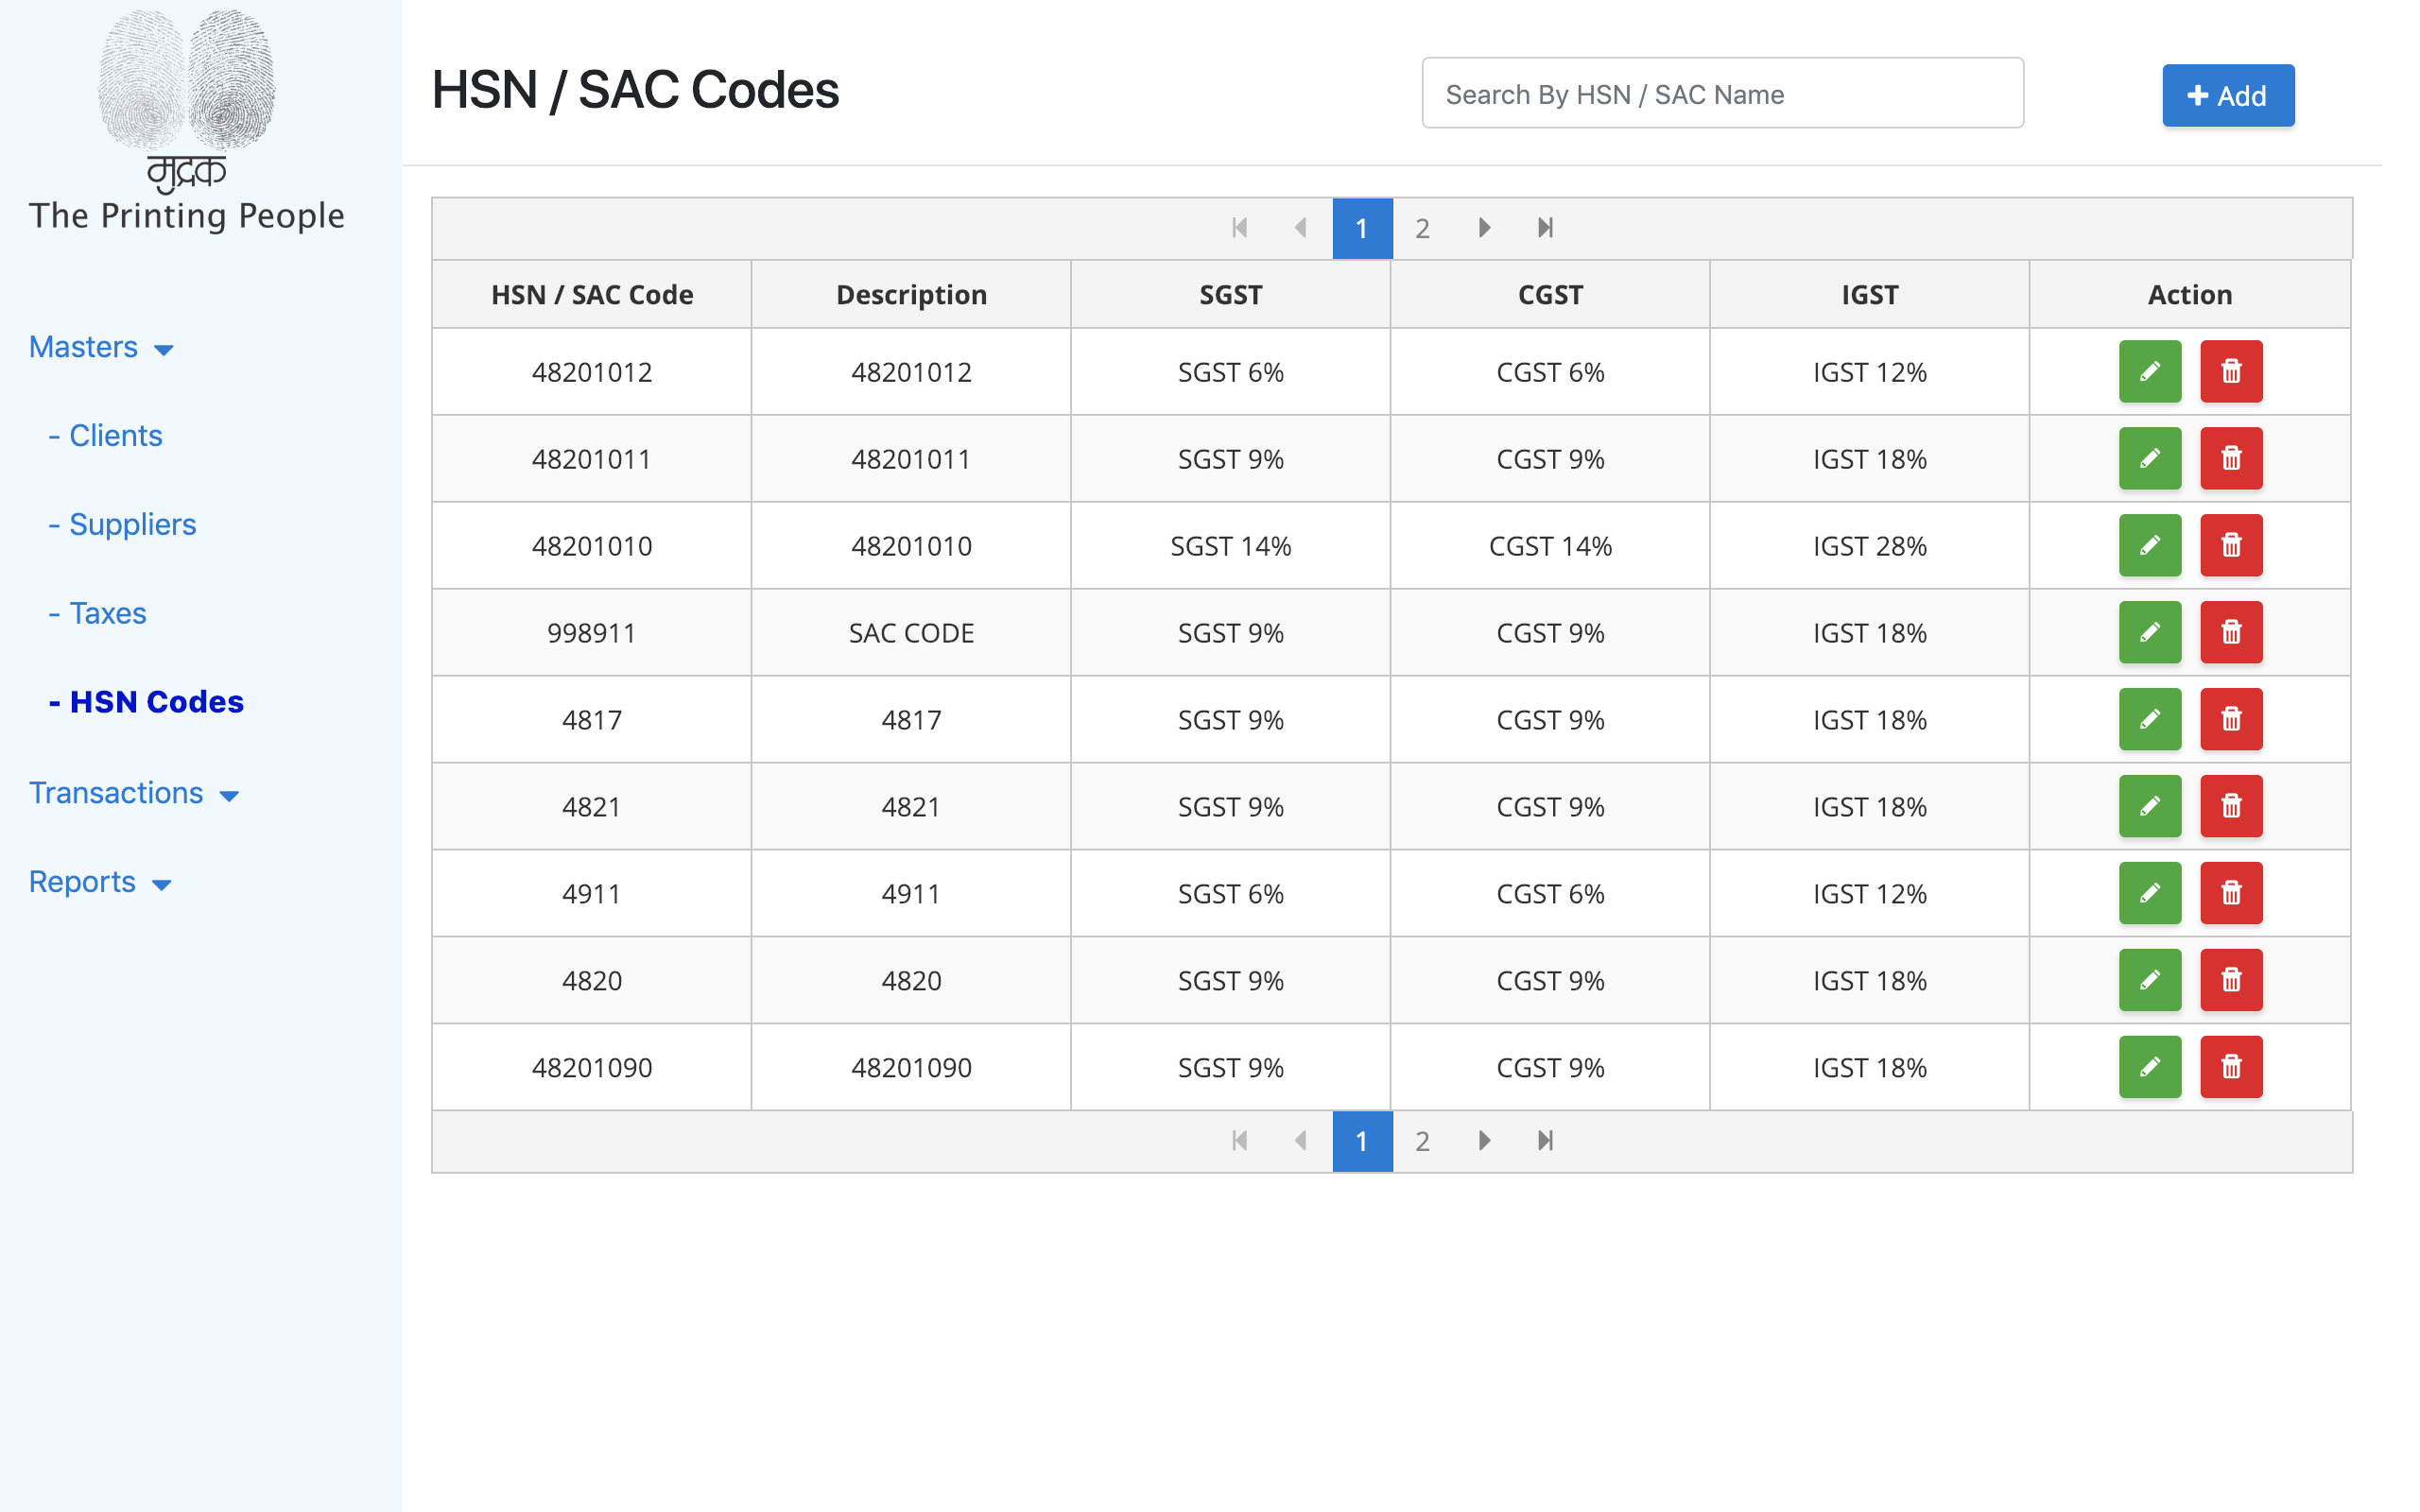Edit the 4817 HSN code entry
The height and width of the screenshot is (1512, 2420).
[x=2150, y=719]
